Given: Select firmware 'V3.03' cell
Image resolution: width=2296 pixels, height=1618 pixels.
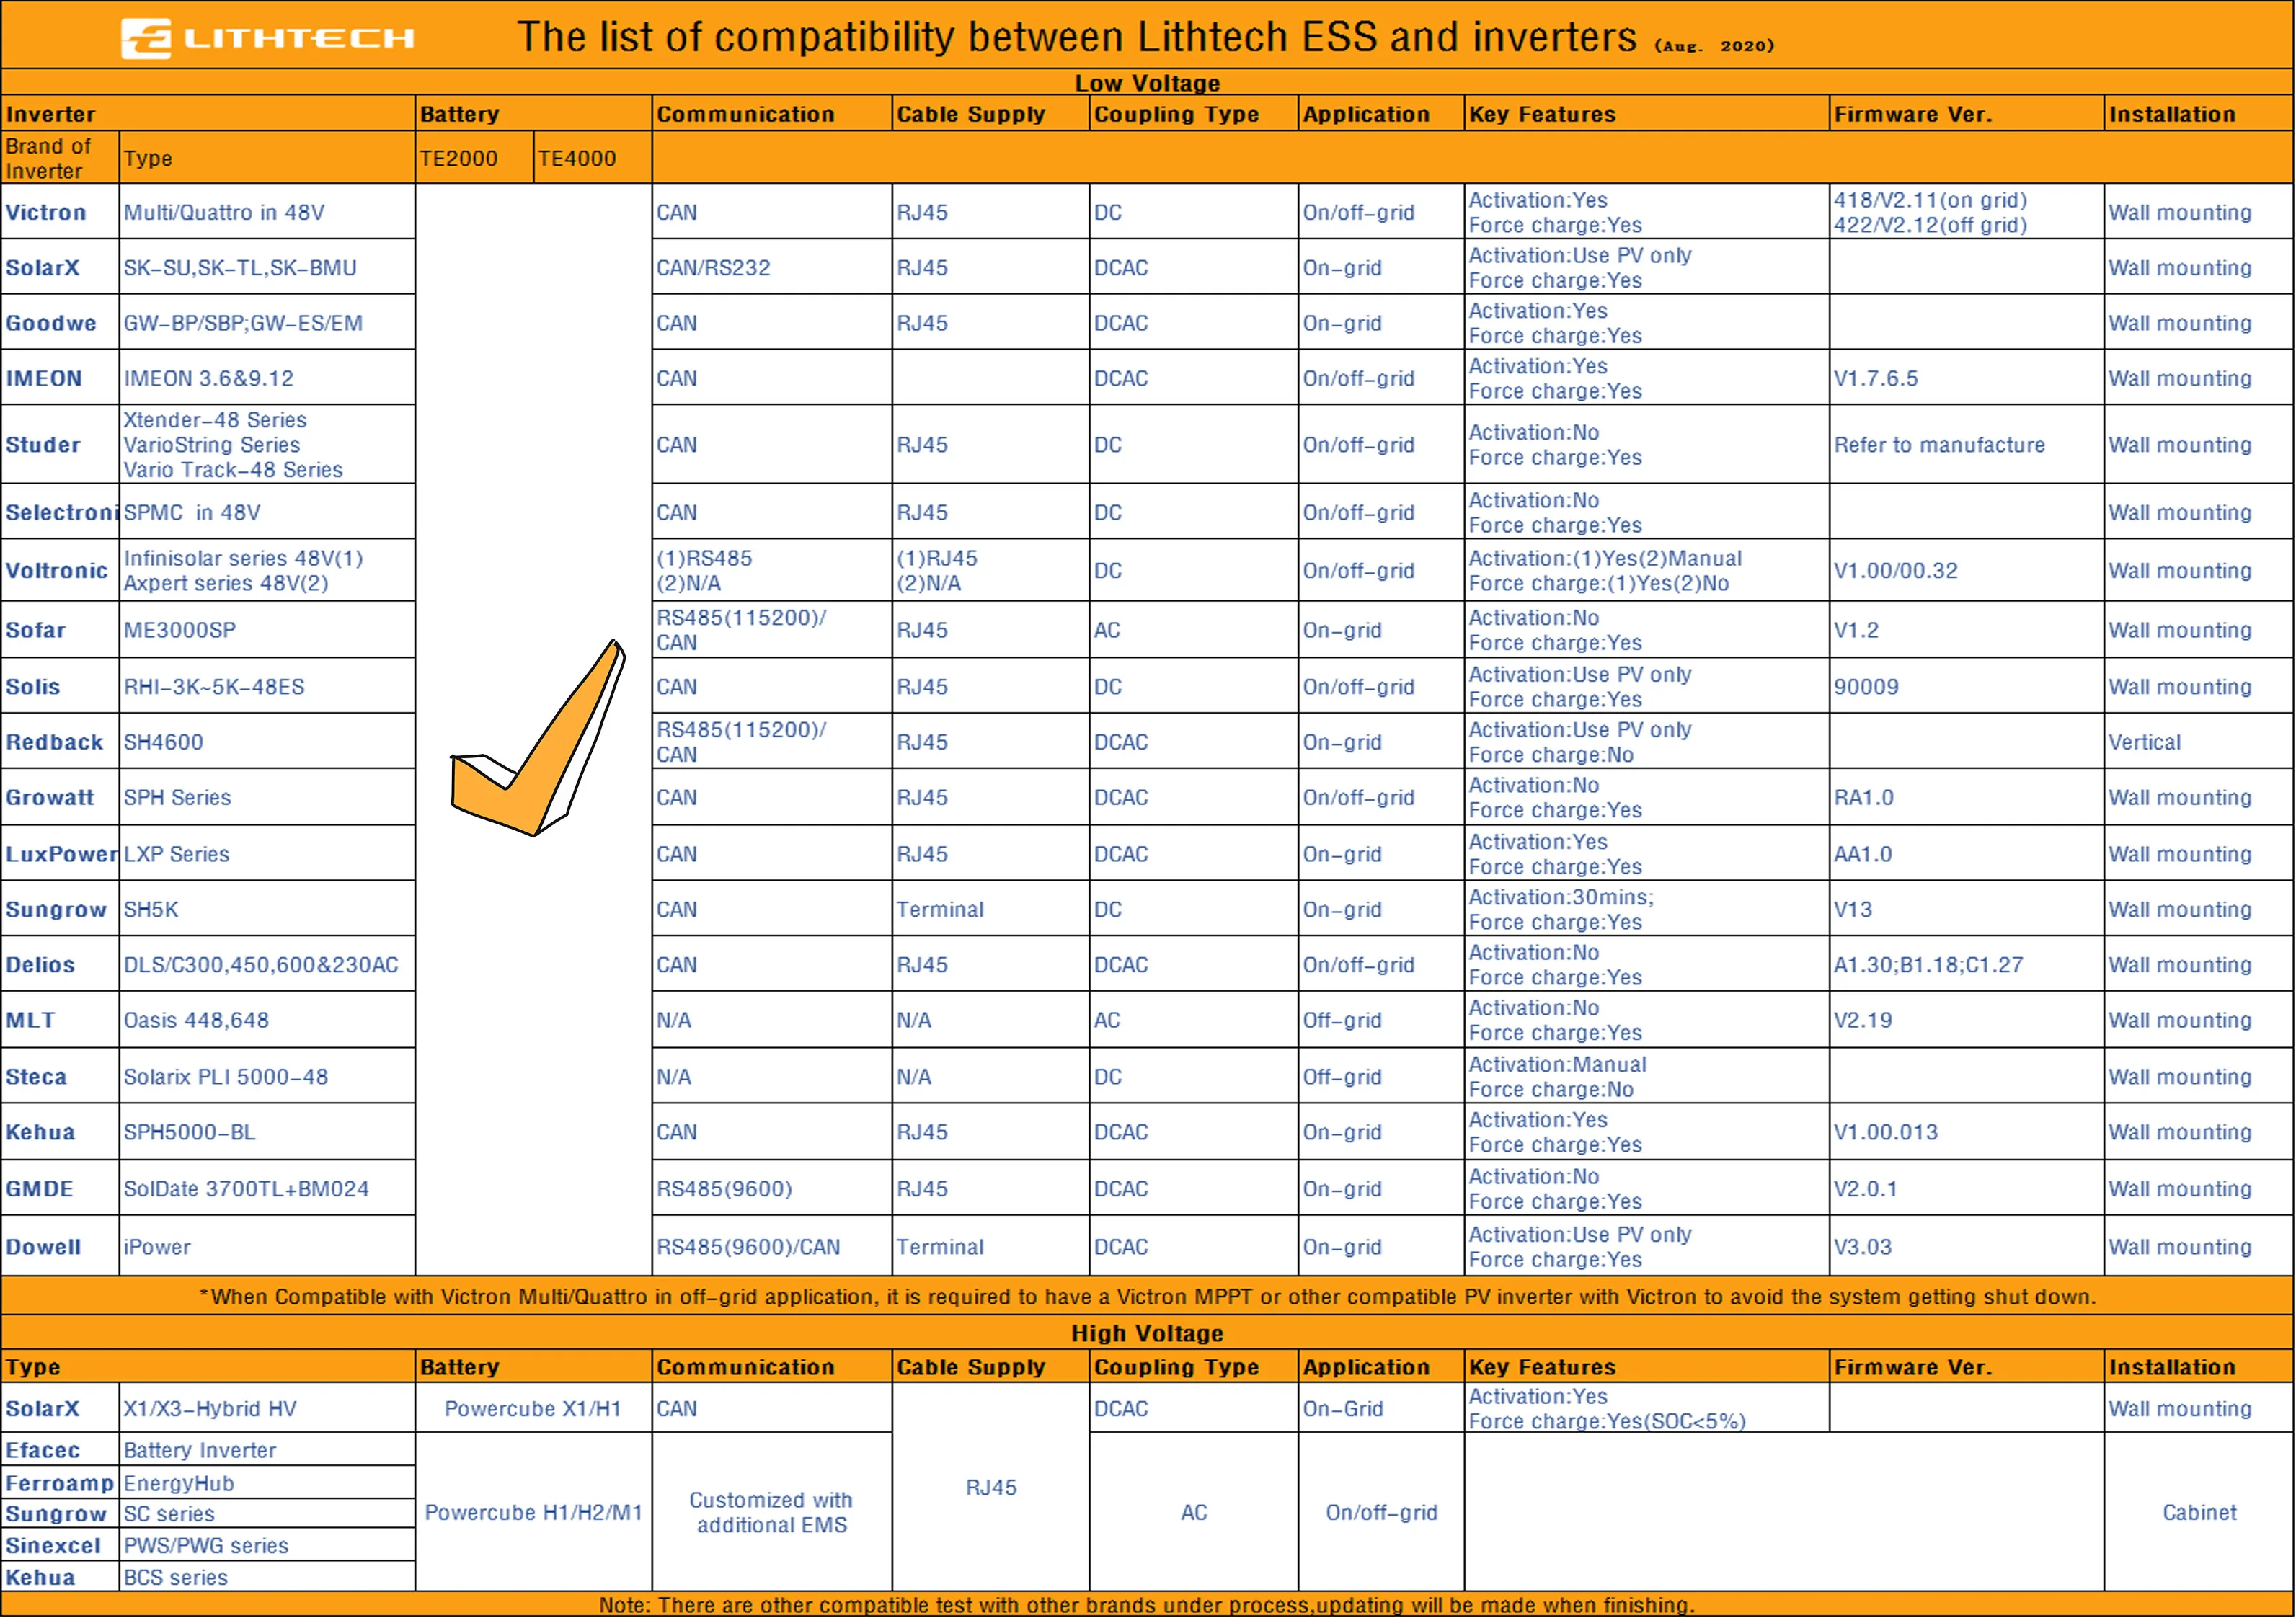Looking at the screenshot, I should [1966, 1246].
